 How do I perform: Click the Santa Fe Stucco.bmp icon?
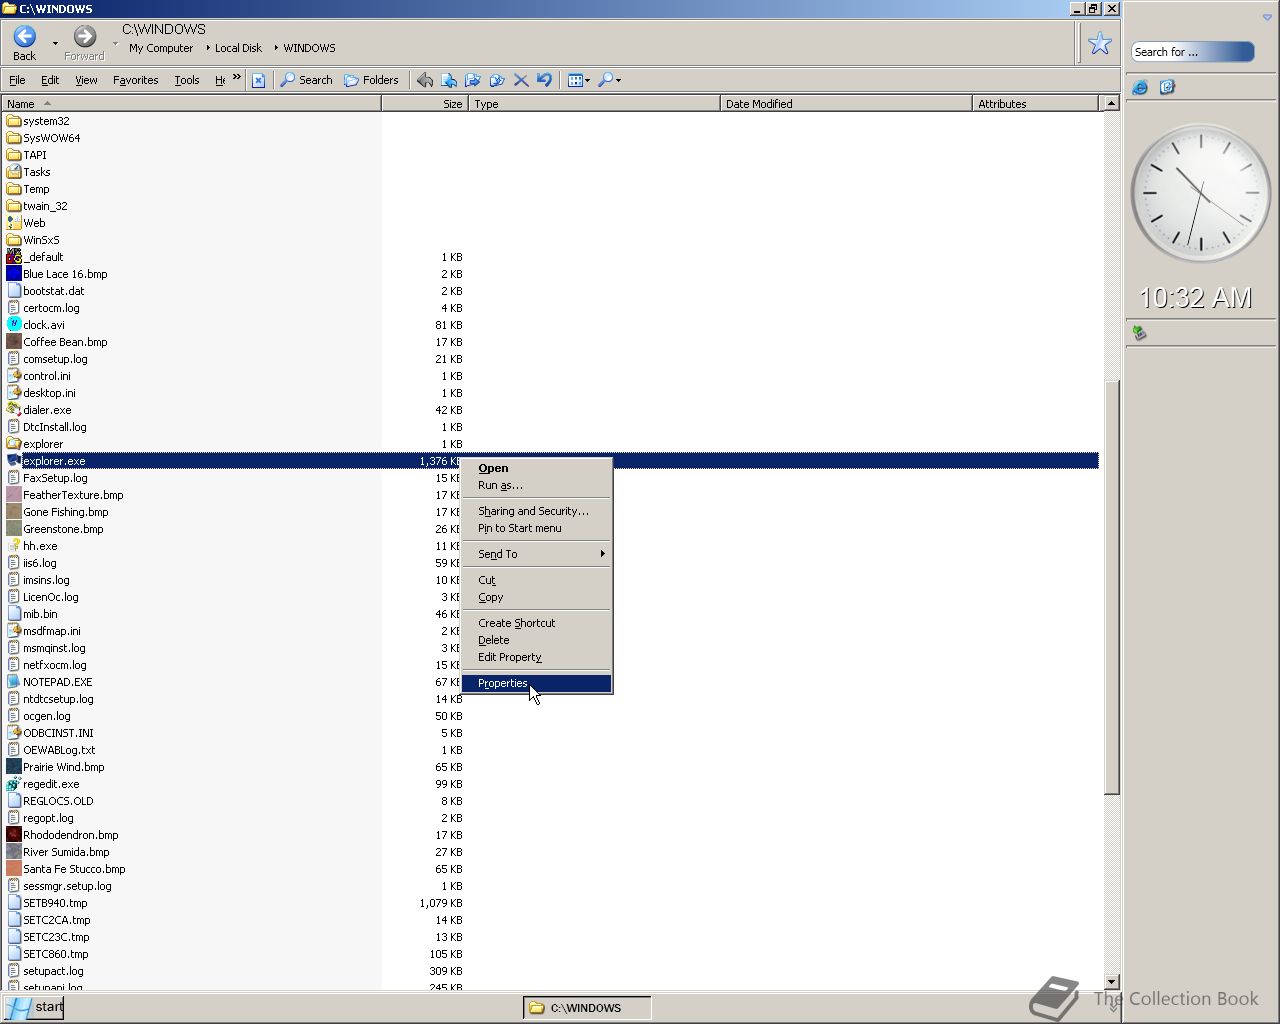14,869
